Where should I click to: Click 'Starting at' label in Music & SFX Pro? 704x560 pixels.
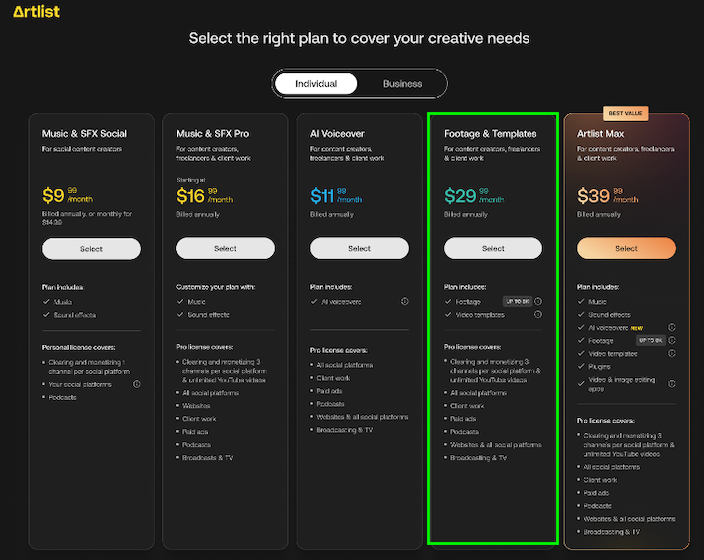190,180
